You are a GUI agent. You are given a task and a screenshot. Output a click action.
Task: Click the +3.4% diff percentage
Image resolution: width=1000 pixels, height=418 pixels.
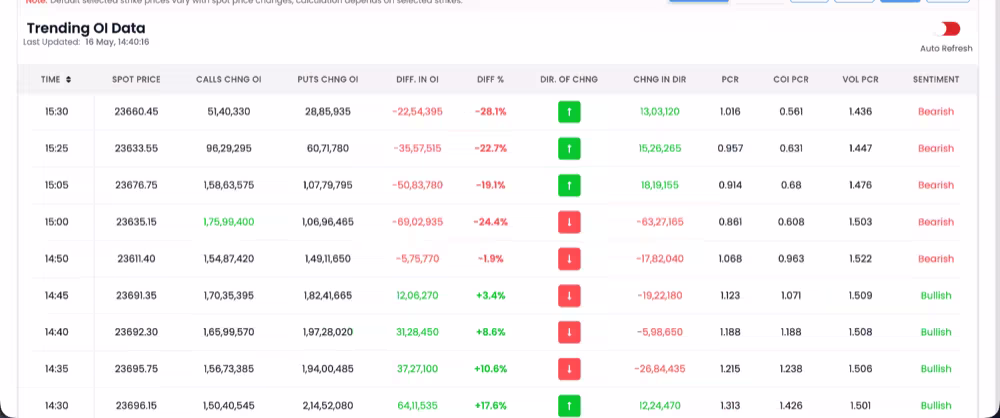pyautogui.click(x=490, y=296)
